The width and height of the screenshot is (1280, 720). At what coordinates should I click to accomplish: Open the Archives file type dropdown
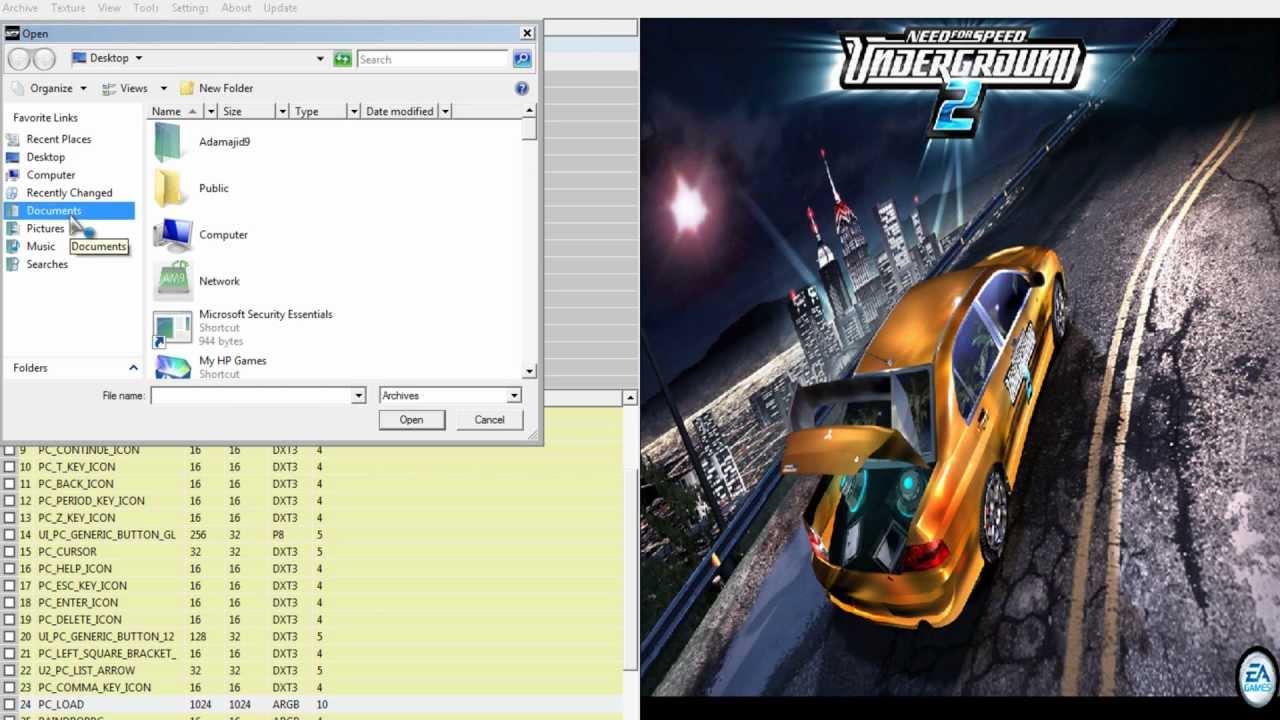click(x=514, y=396)
